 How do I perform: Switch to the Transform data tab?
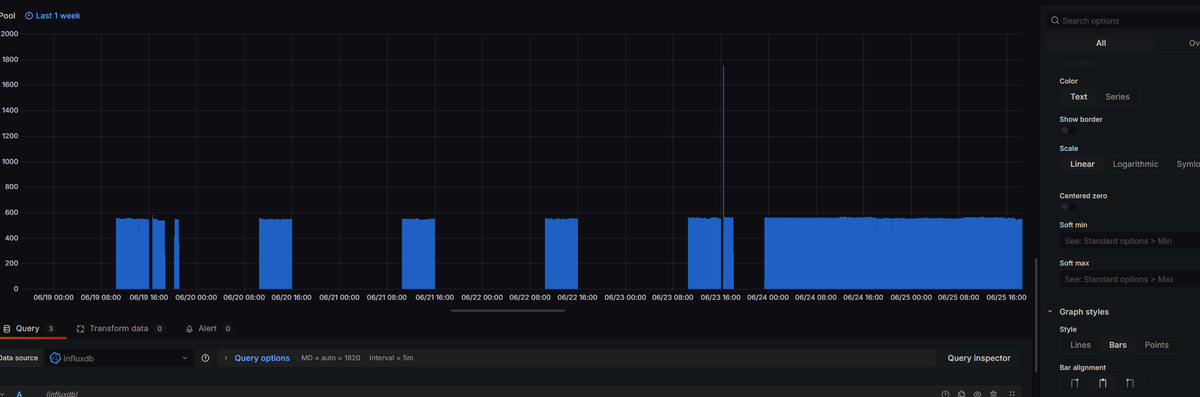pyautogui.click(x=119, y=328)
